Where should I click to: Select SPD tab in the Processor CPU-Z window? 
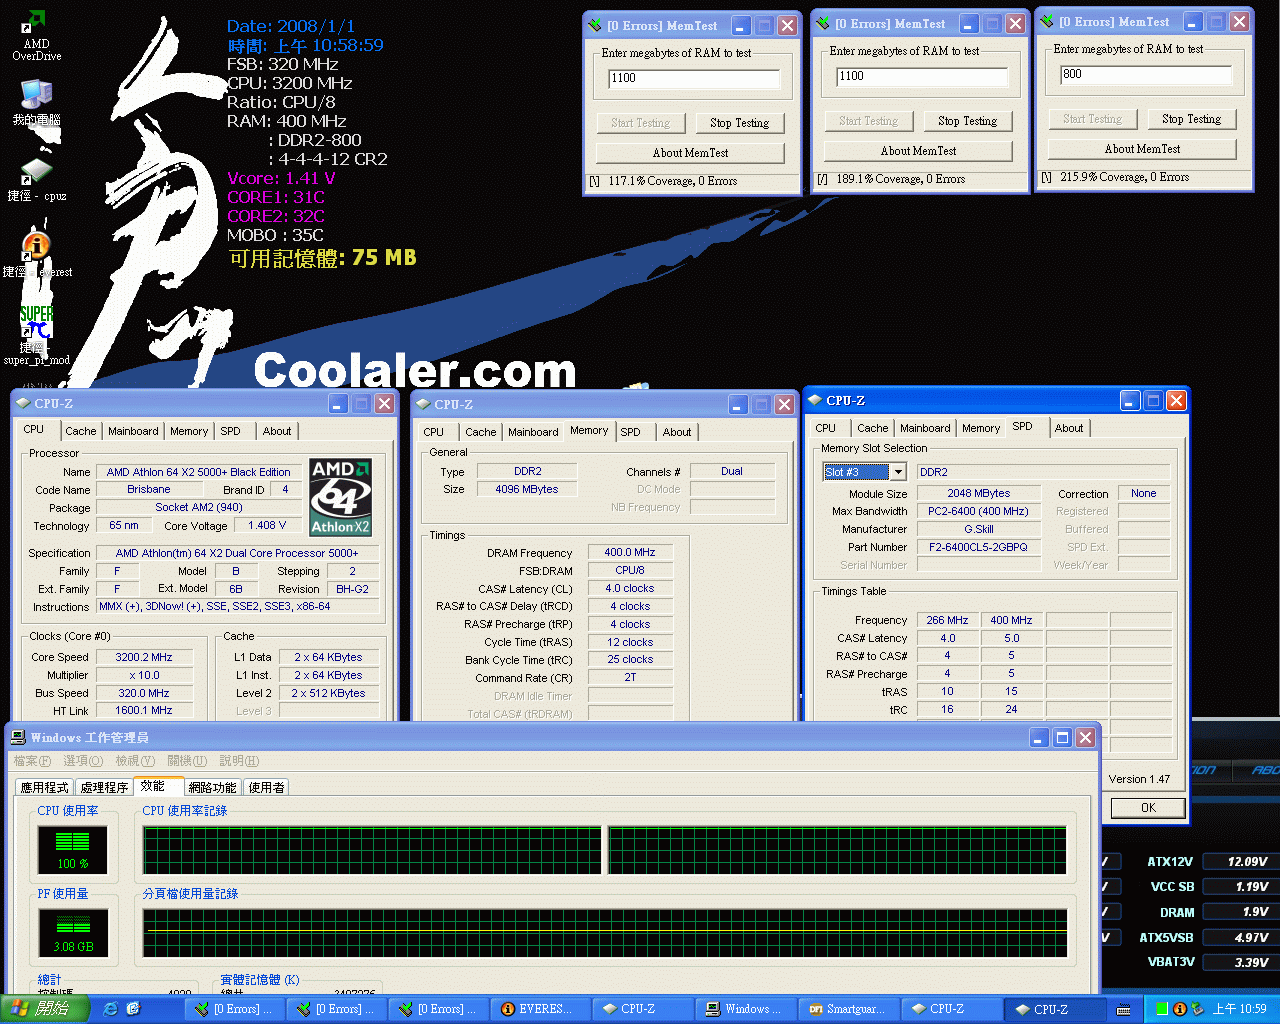[231, 431]
